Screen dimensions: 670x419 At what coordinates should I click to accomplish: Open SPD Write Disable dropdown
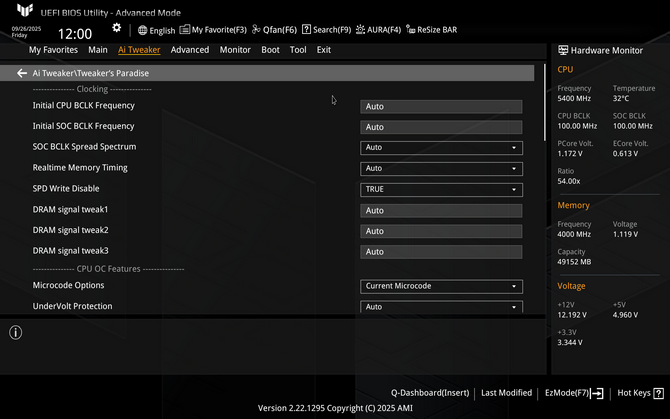click(x=441, y=190)
